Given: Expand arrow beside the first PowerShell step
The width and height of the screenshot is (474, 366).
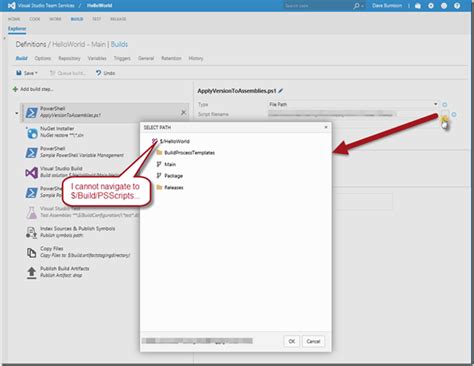Looking at the screenshot, I should [x=17, y=113].
